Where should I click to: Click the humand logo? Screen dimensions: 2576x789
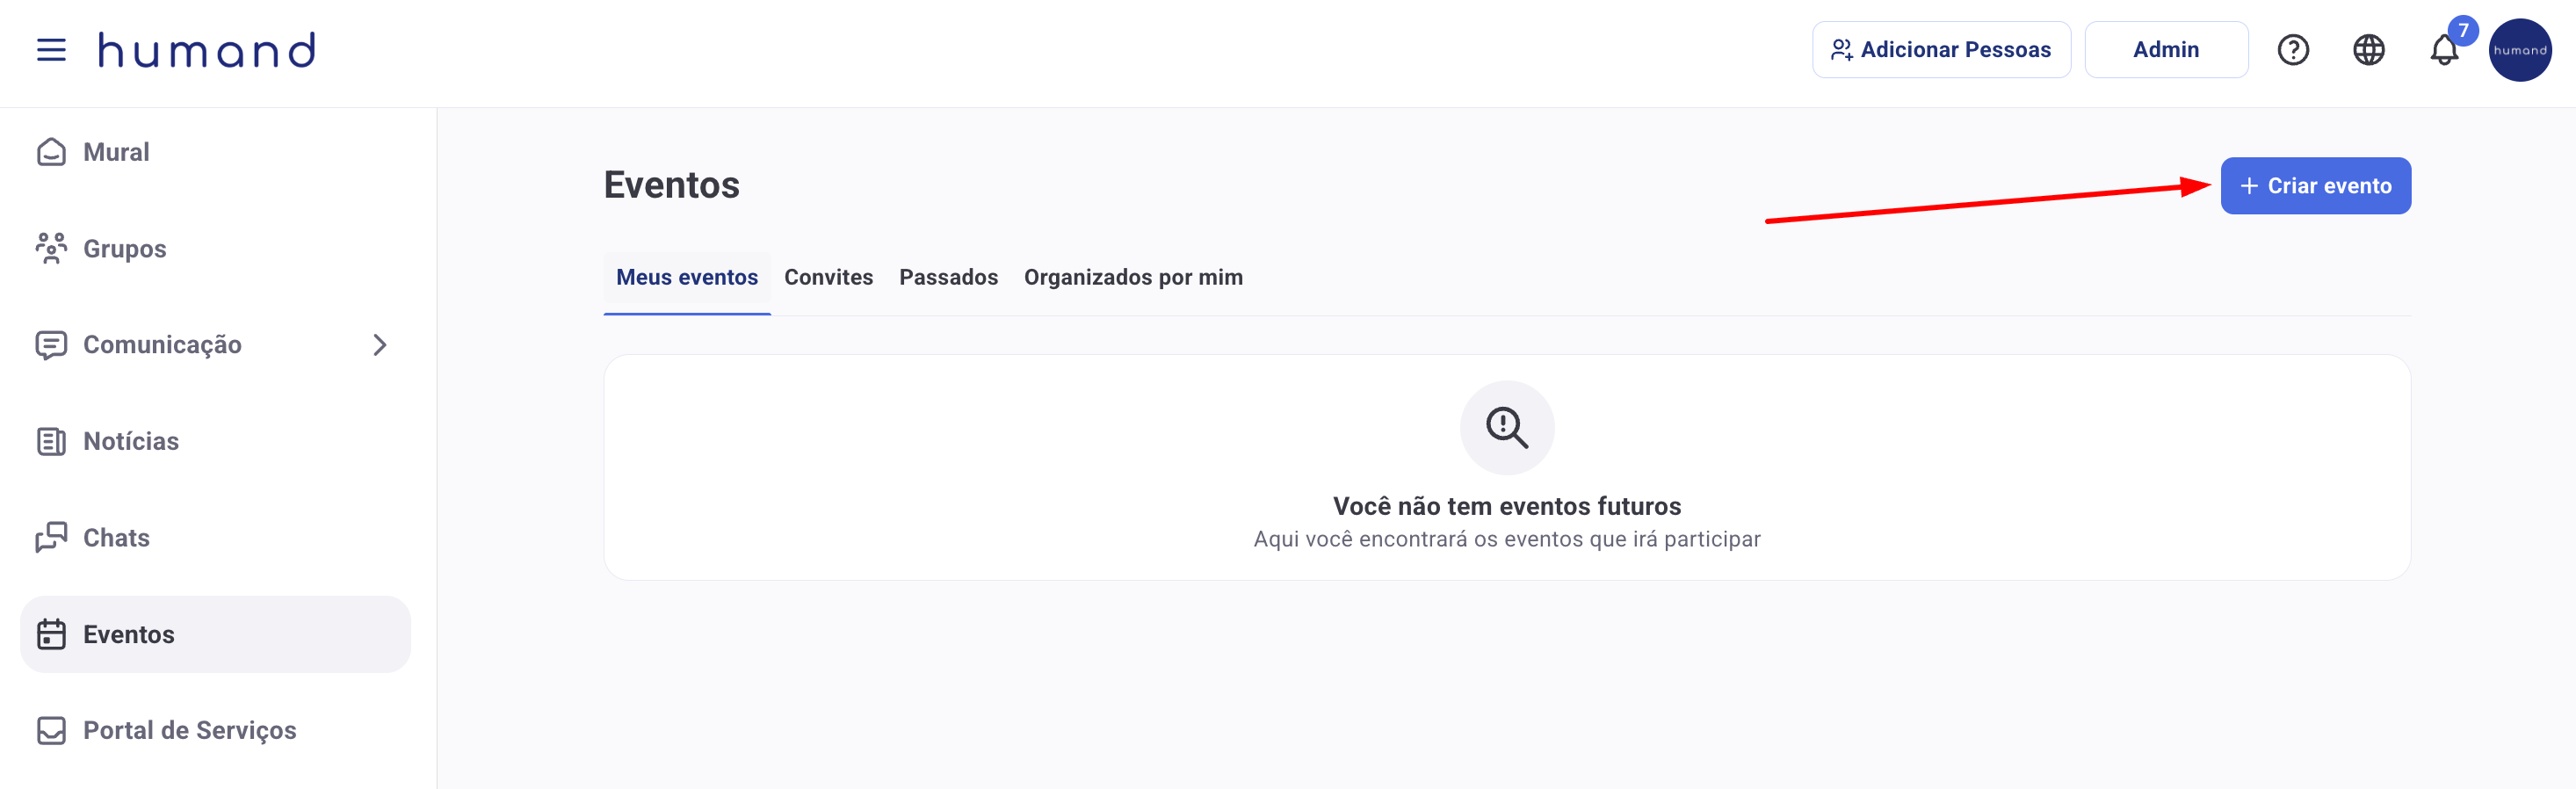coord(207,50)
